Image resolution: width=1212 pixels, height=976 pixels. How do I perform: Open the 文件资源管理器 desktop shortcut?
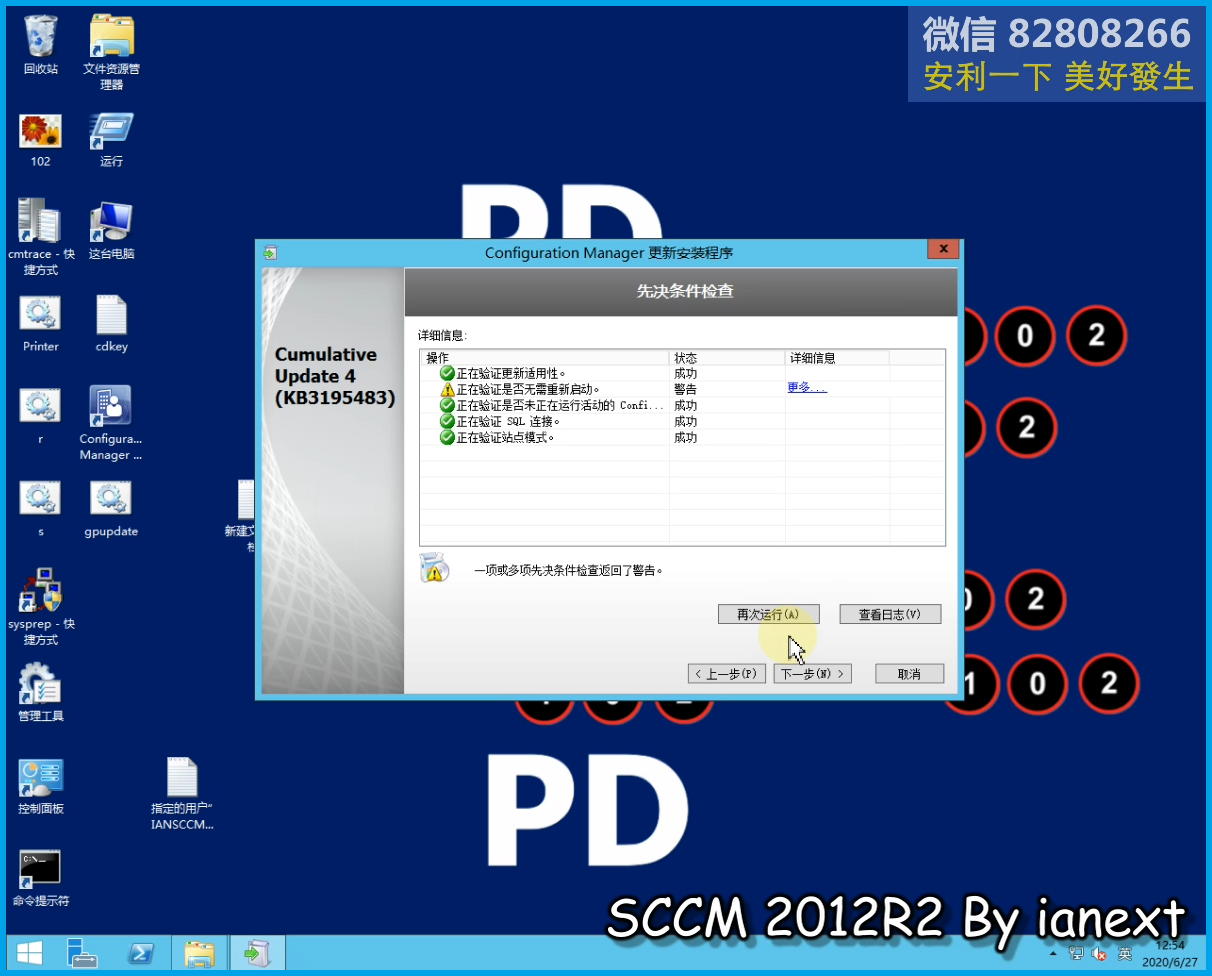click(x=111, y=52)
